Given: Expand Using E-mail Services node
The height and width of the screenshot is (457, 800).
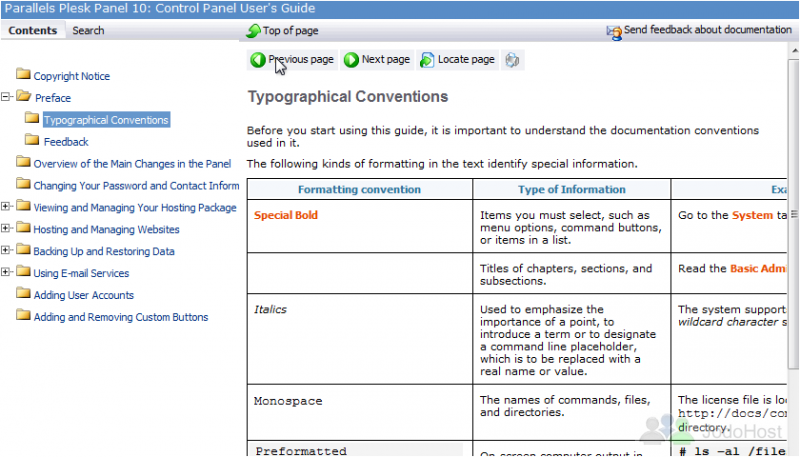Looking at the screenshot, I should coord(6,272).
